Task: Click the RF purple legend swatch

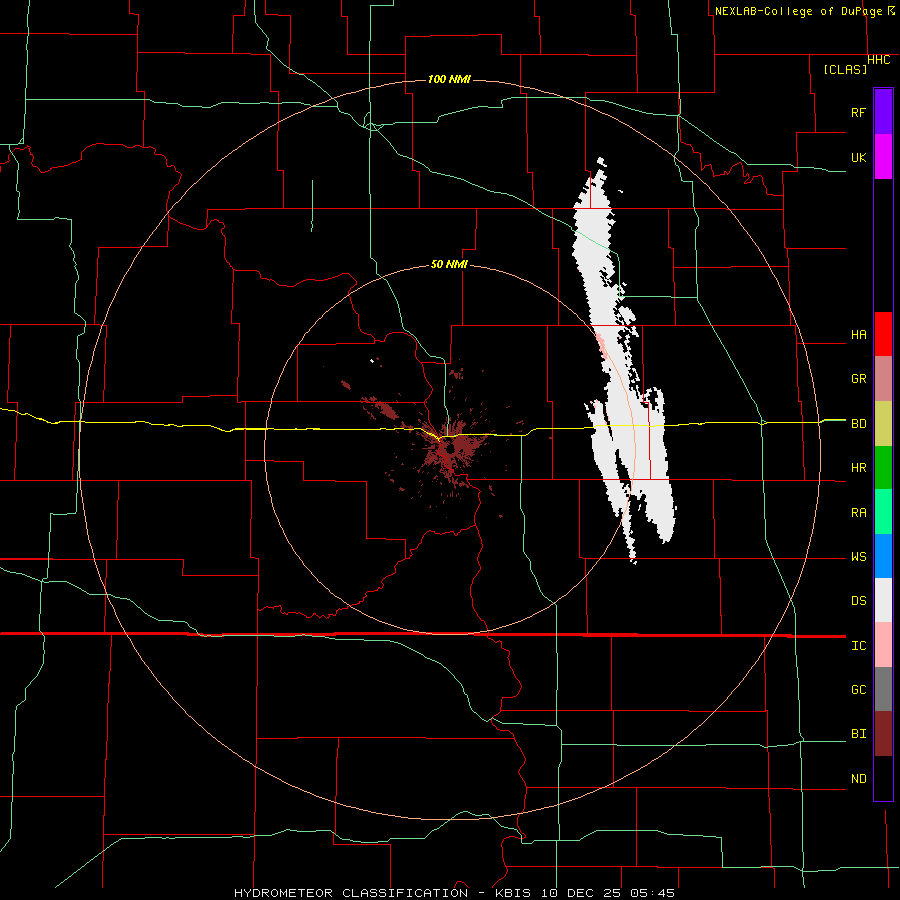Action: coord(883,112)
